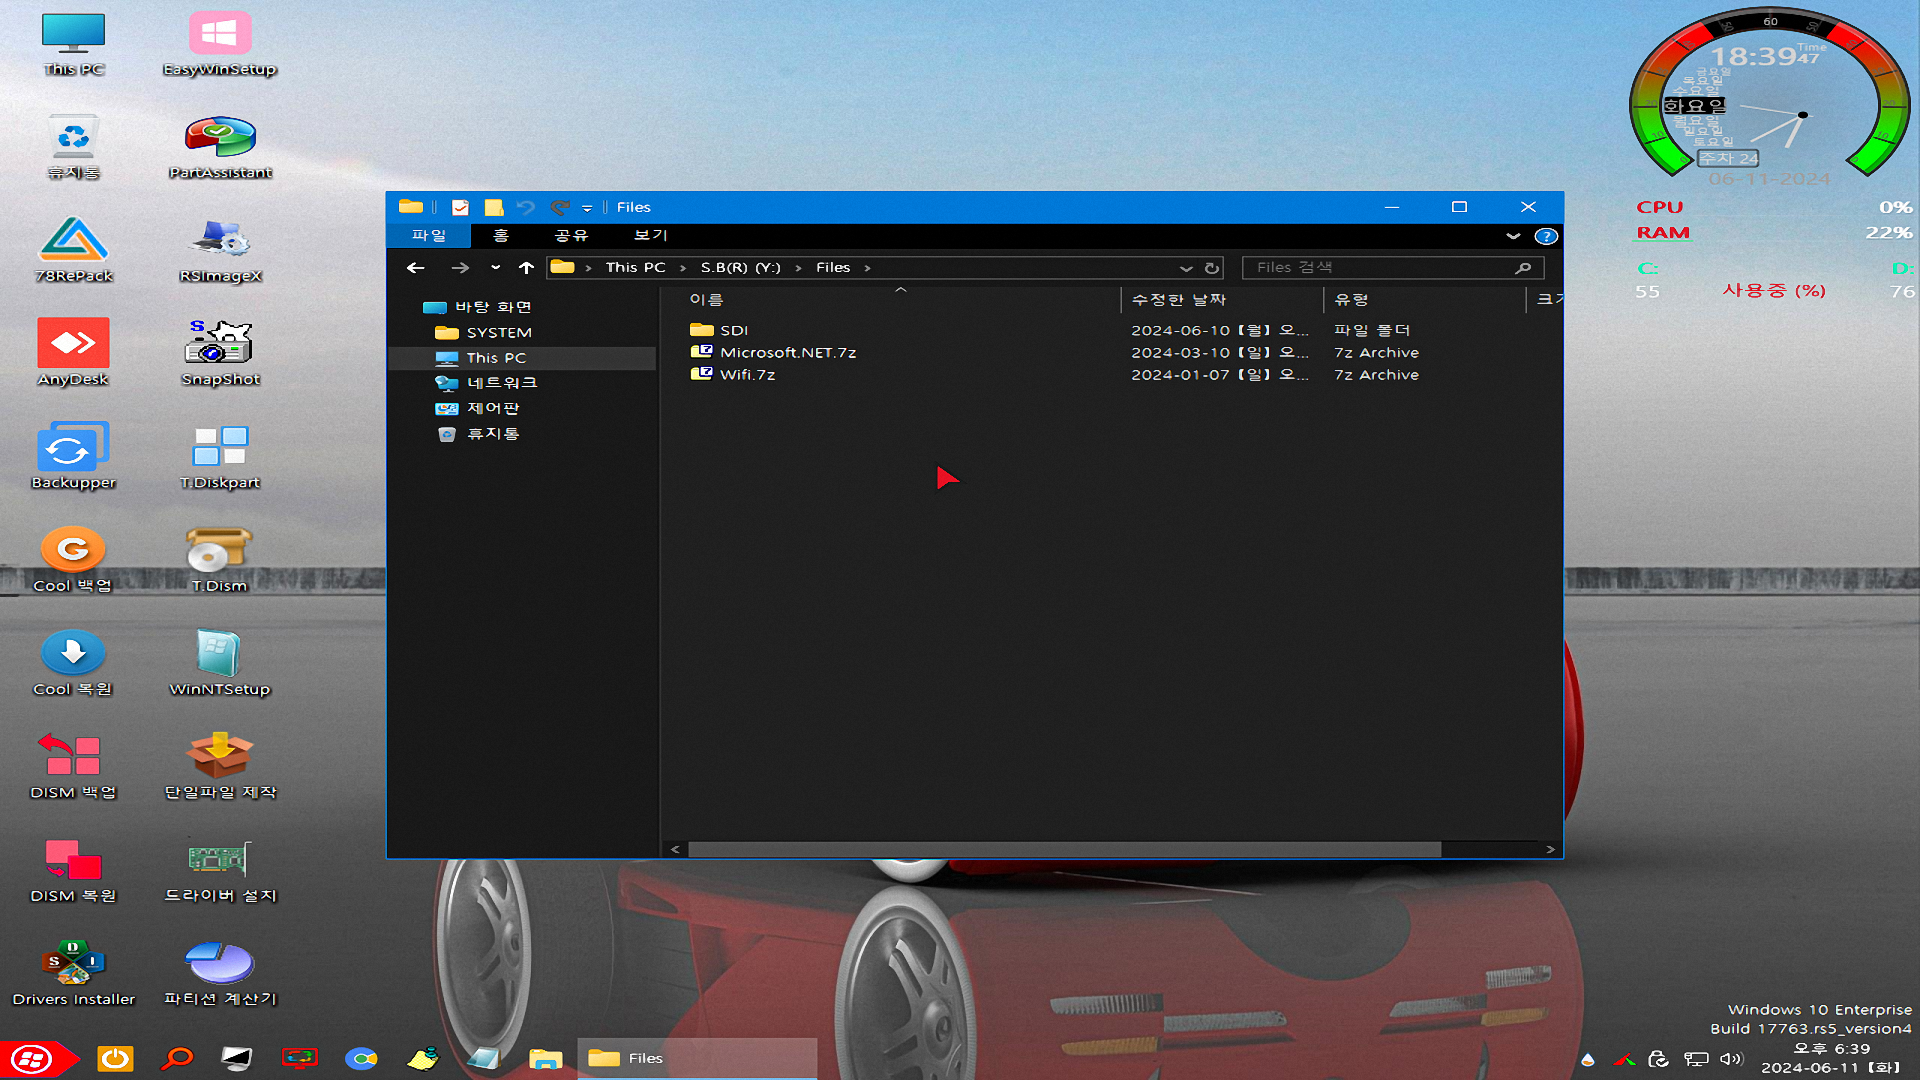Open PartAssistant desktop icon
Screen dimensions: 1920x1080
click(220, 147)
